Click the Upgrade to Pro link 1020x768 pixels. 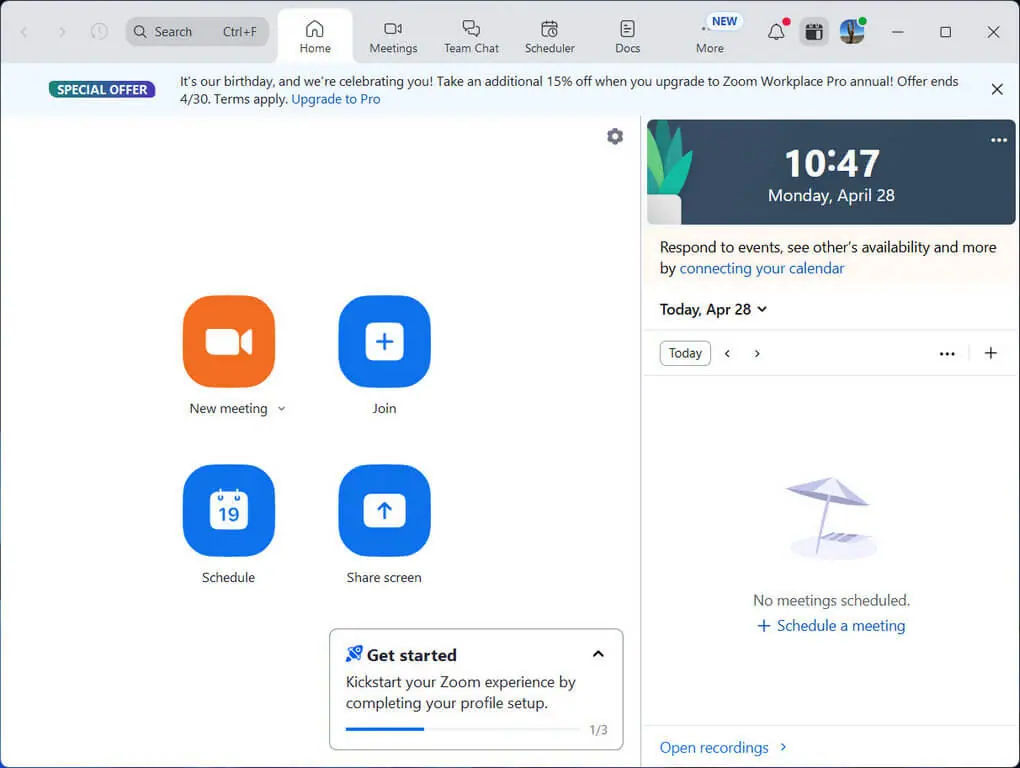pyautogui.click(x=336, y=99)
